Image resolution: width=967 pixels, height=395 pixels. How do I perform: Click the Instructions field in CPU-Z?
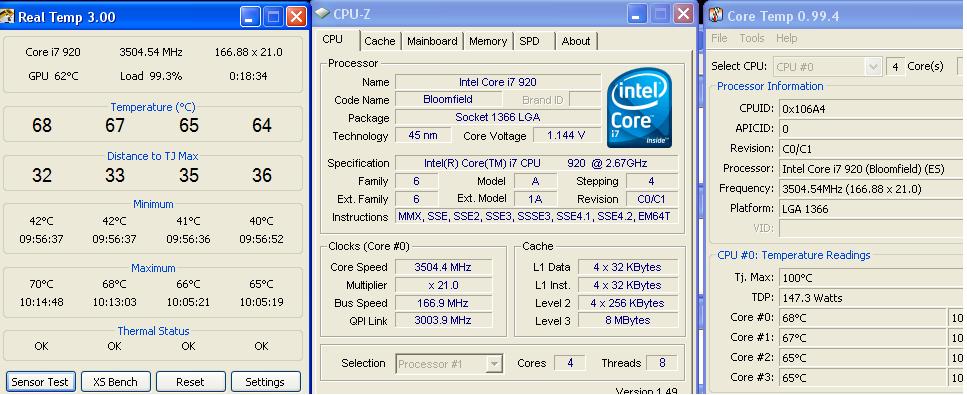click(x=536, y=217)
